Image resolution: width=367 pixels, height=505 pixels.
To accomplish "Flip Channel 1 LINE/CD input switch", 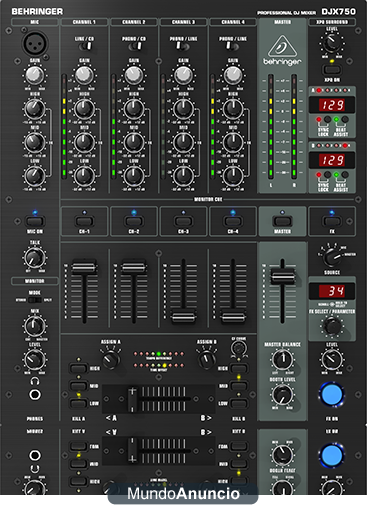I will [86, 46].
